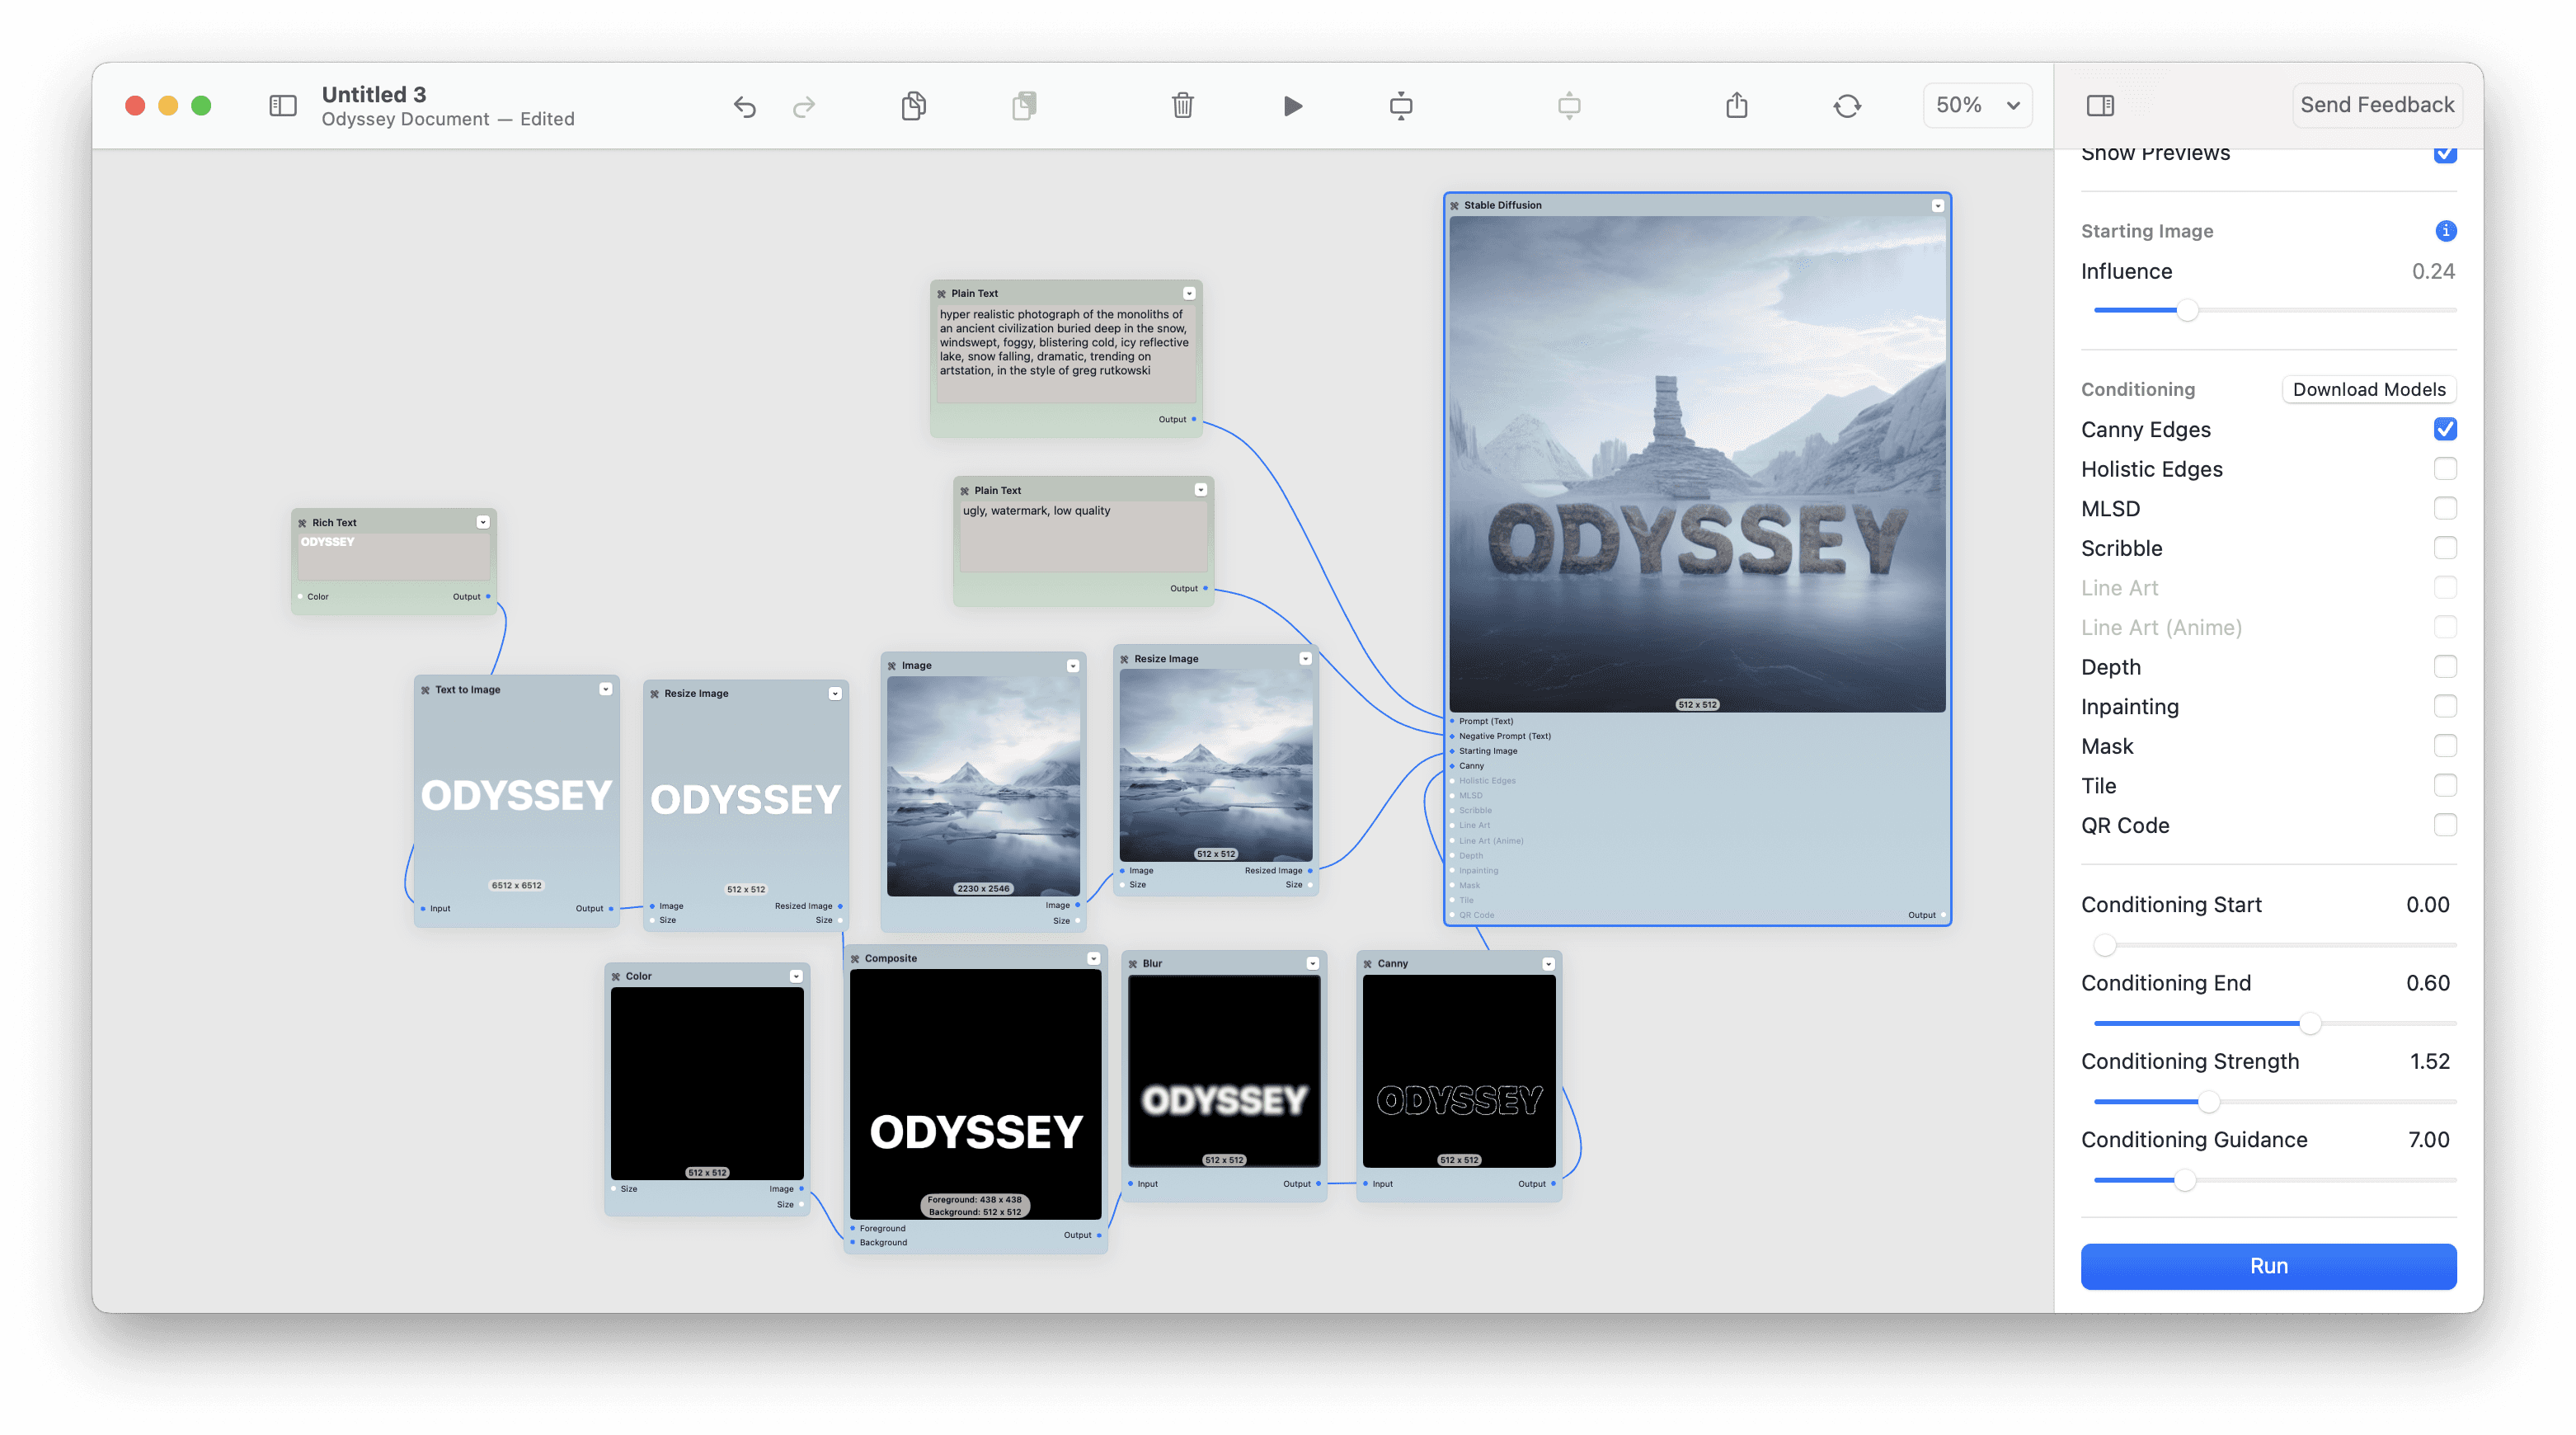Click the Stable Diffusion output preview image
This screenshot has height=1435, width=2576.
pos(1697,464)
